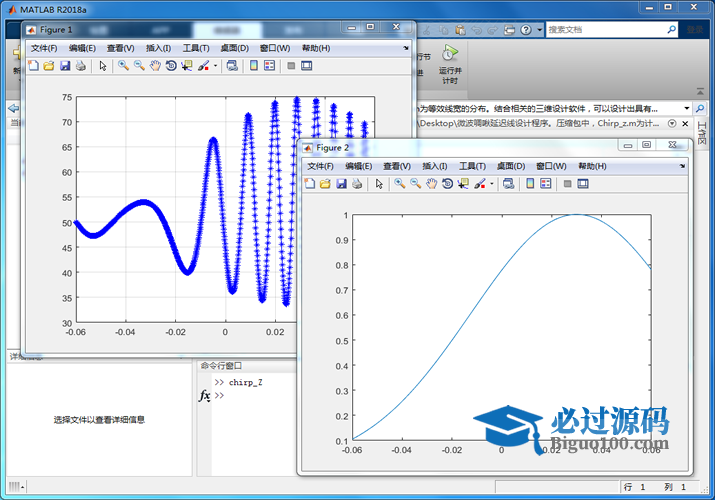The image size is (715, 500).
Task: Click Print icon in Figure 2 toolbar
Action: (x=357, y=184)
